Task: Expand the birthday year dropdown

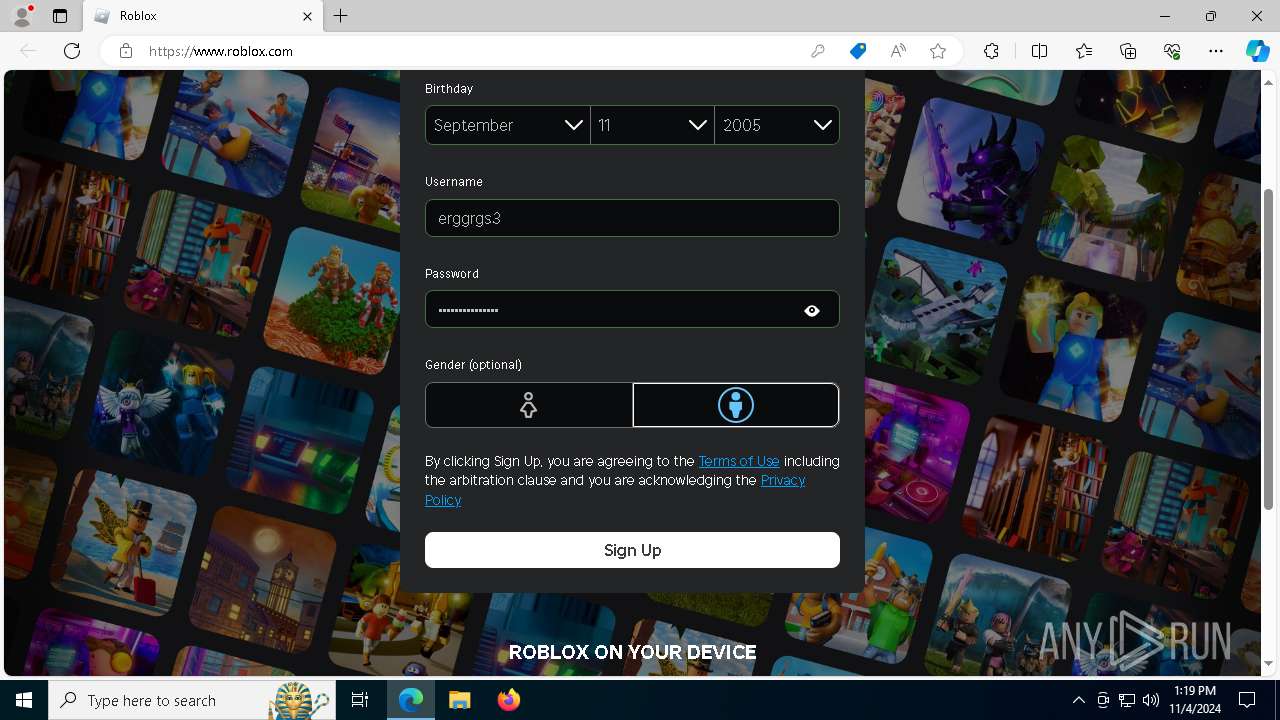Action: [x=777, y=125]
